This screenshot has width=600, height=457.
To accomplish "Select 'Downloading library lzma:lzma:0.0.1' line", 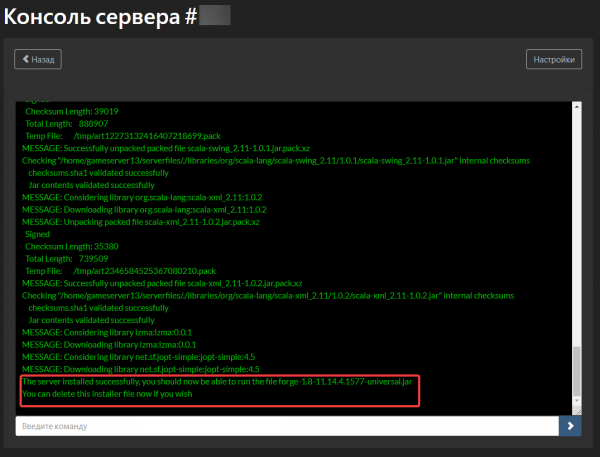I will pyautogui.click(x=109, y=344).
